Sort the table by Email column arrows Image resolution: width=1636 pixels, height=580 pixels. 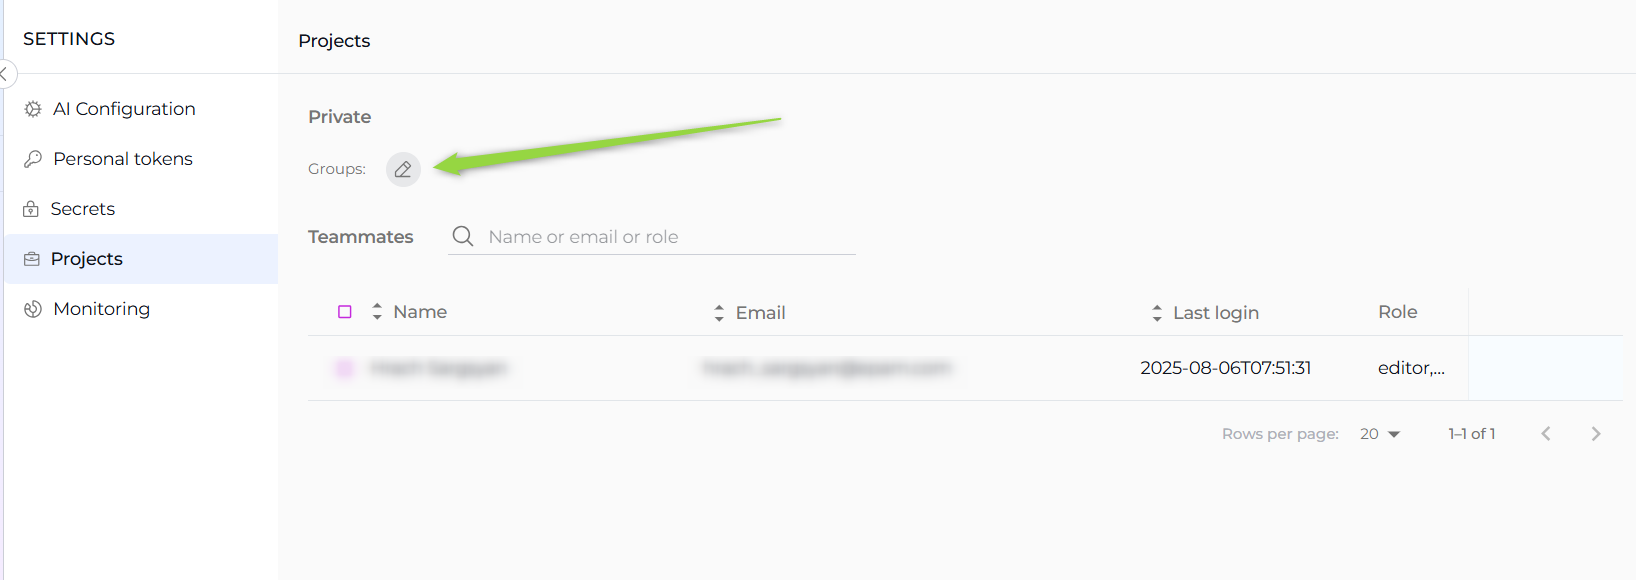point(719,313)
